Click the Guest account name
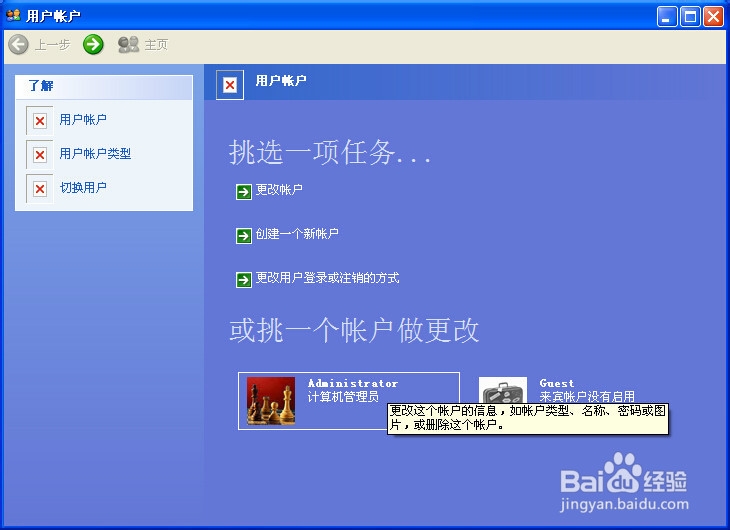Screen dimensions: 730x530 557,383
